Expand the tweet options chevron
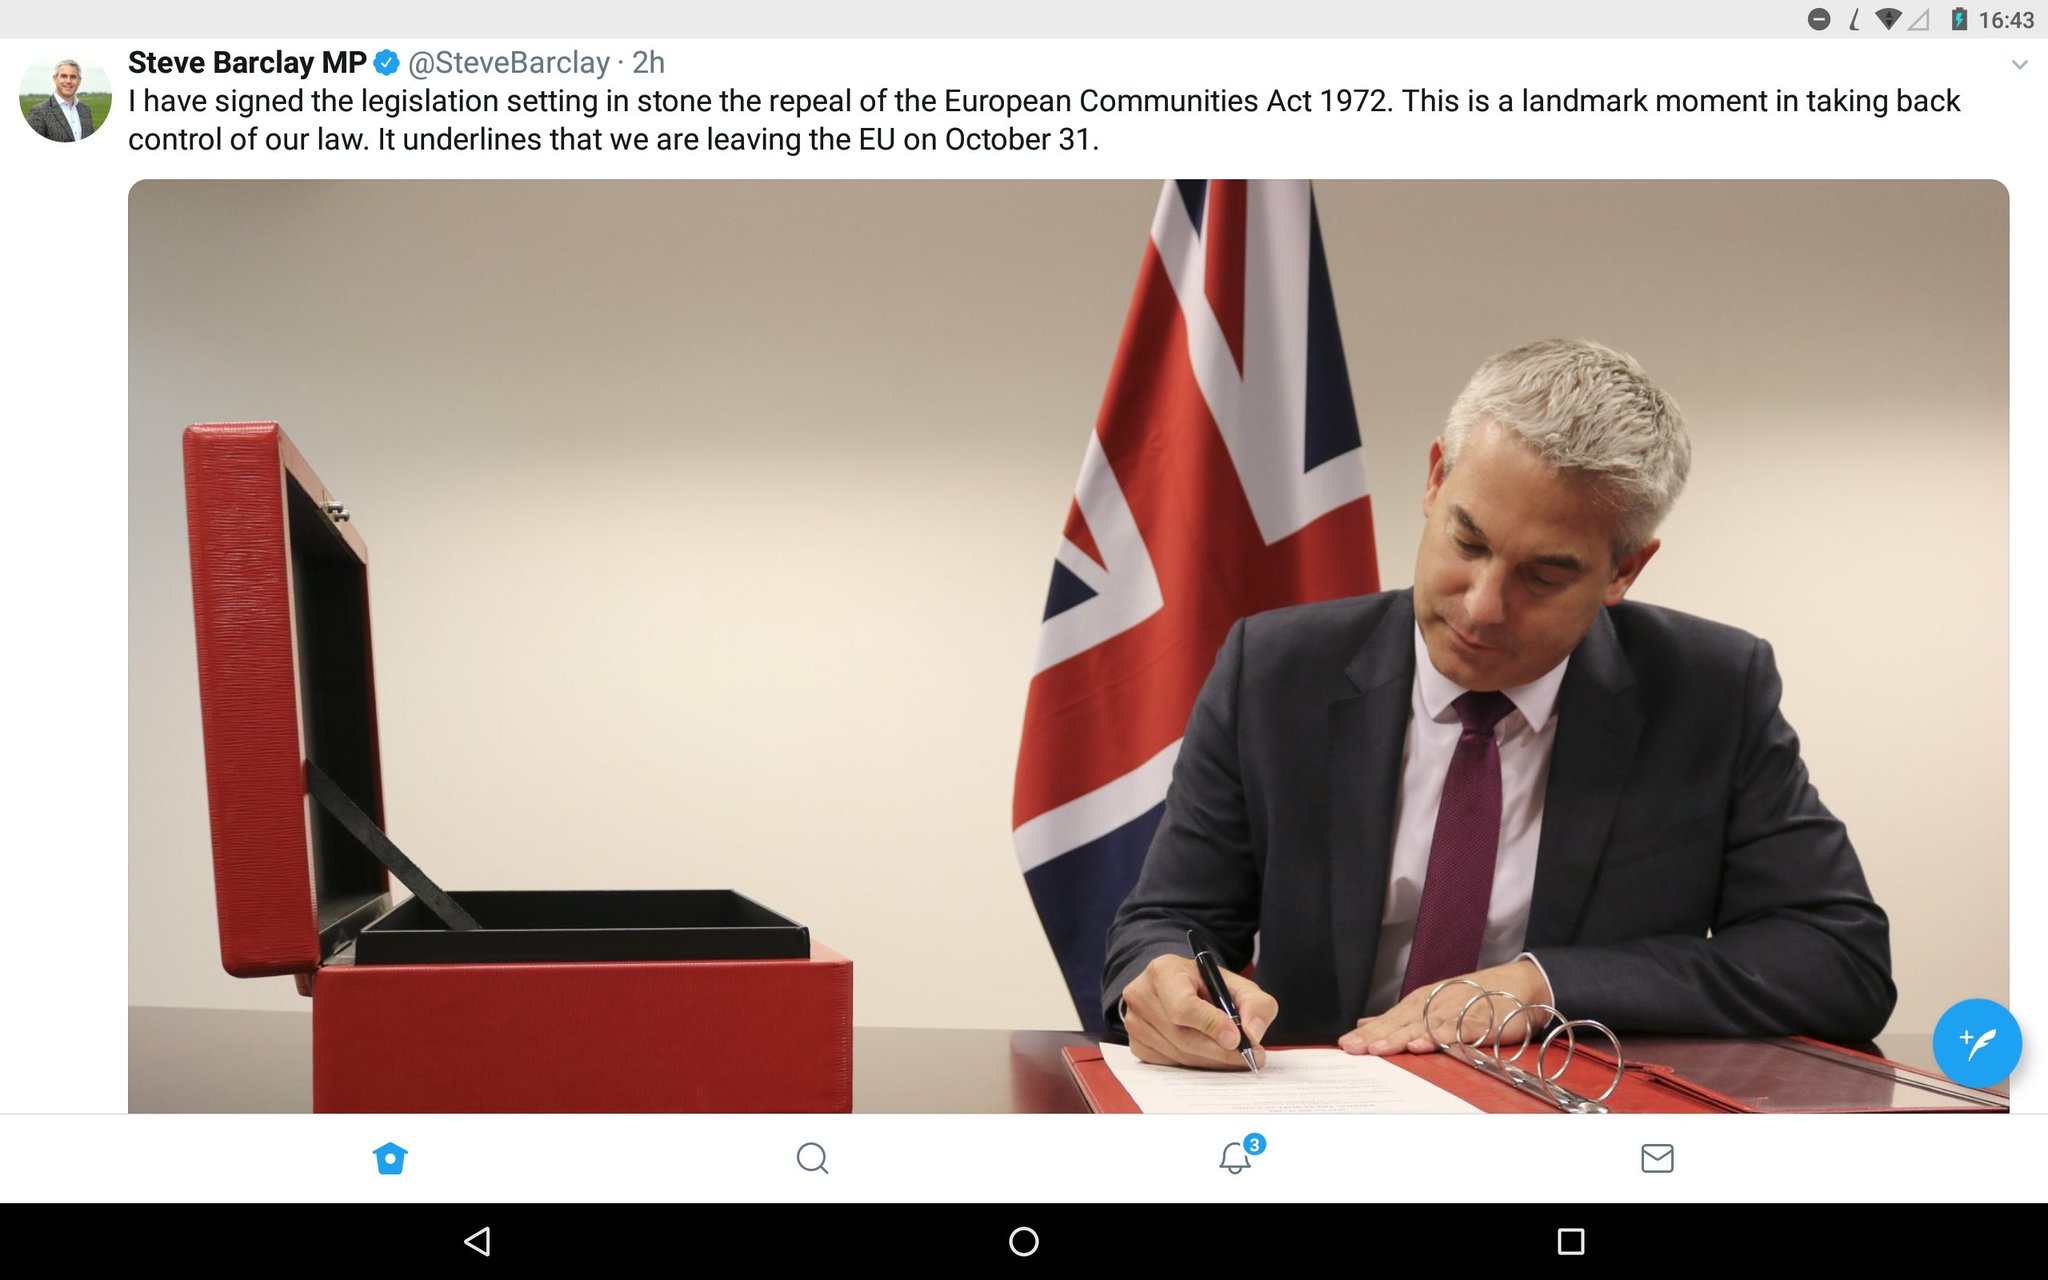The height and width of the screenshot is (1280, 2048). [2019, 65]
